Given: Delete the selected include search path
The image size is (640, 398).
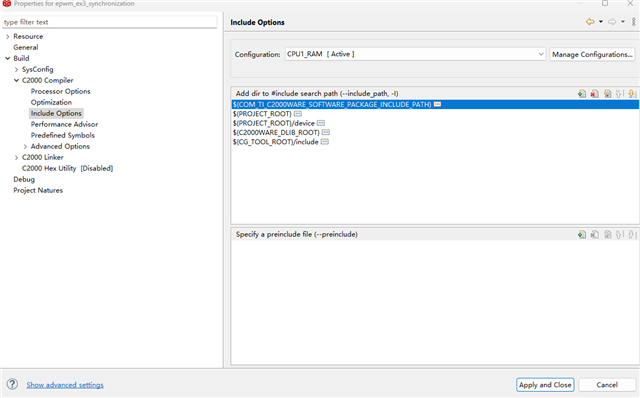Looking at the screenshot, I should pos(595,94).
